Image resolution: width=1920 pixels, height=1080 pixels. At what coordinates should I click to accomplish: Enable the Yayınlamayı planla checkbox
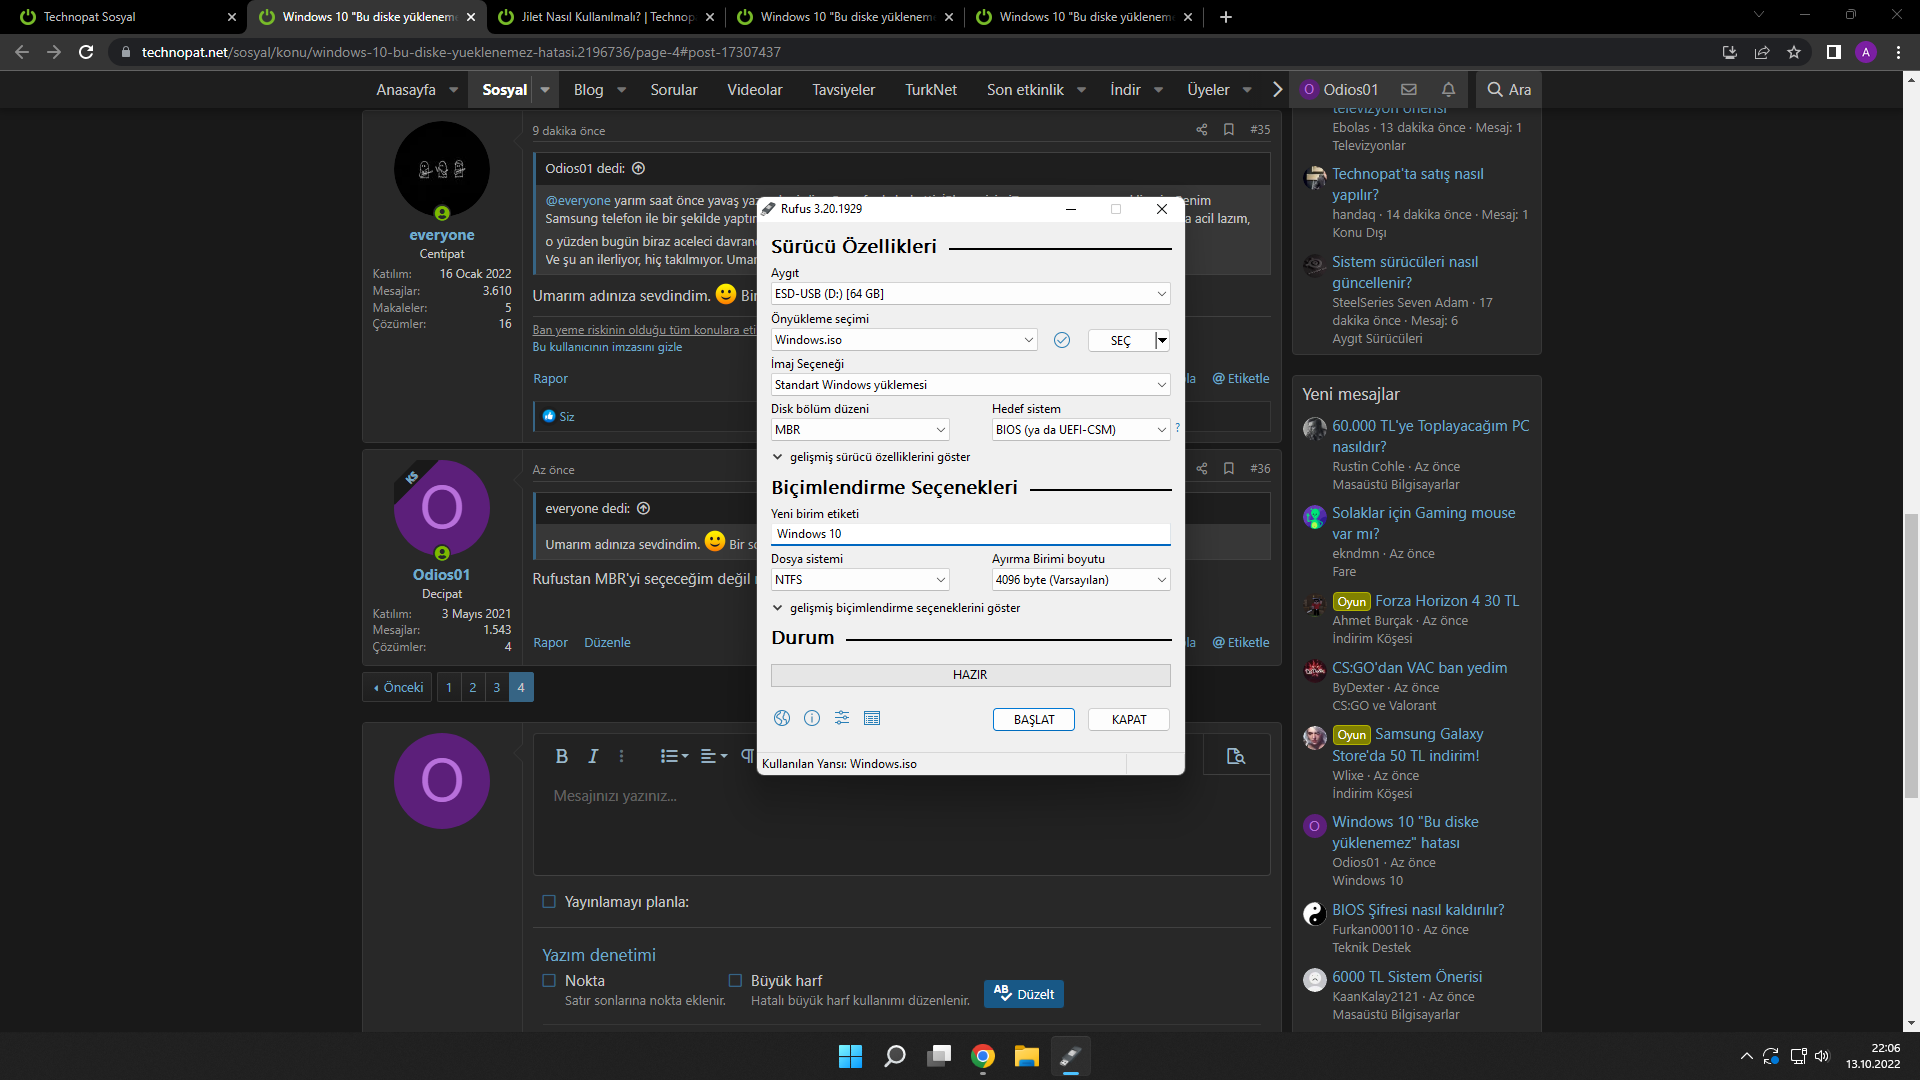(549, 902)
